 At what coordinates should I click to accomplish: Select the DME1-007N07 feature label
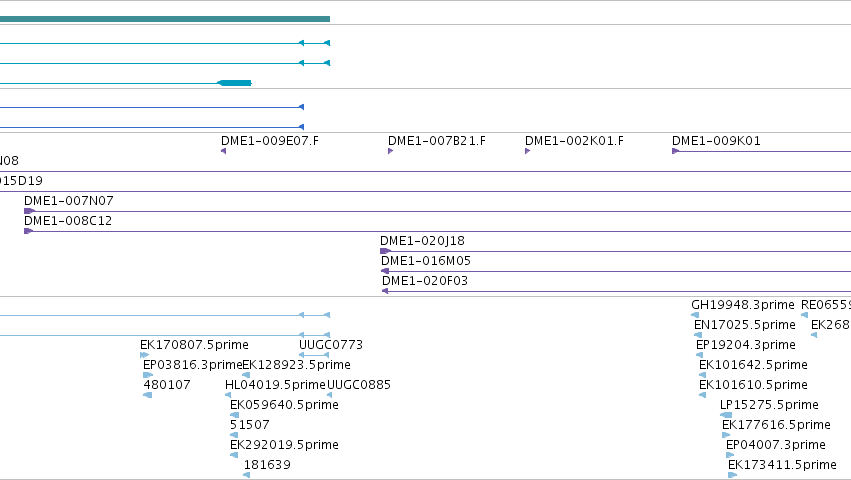(x=69, y=201)
